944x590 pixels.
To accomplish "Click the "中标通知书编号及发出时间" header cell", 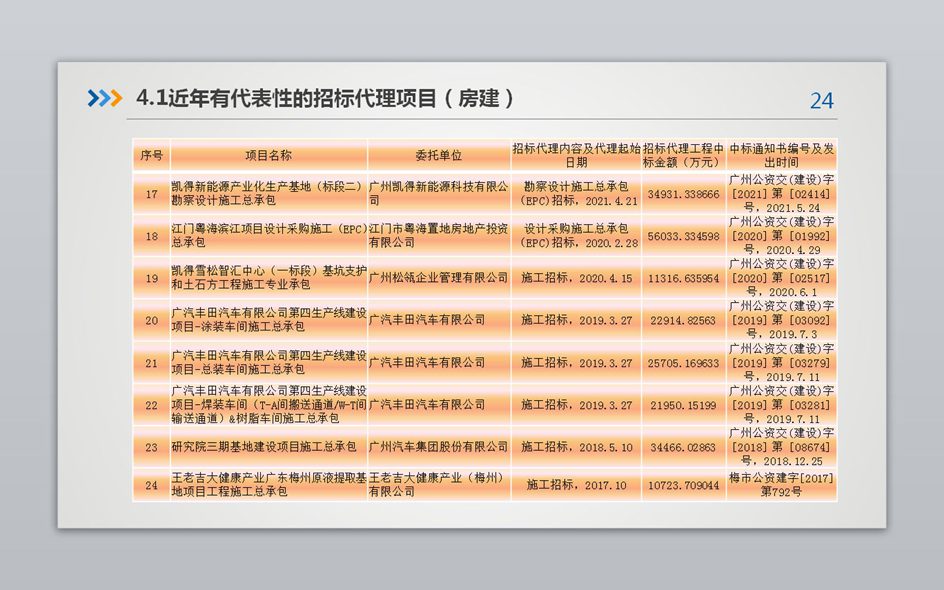I will pos(781,155).
